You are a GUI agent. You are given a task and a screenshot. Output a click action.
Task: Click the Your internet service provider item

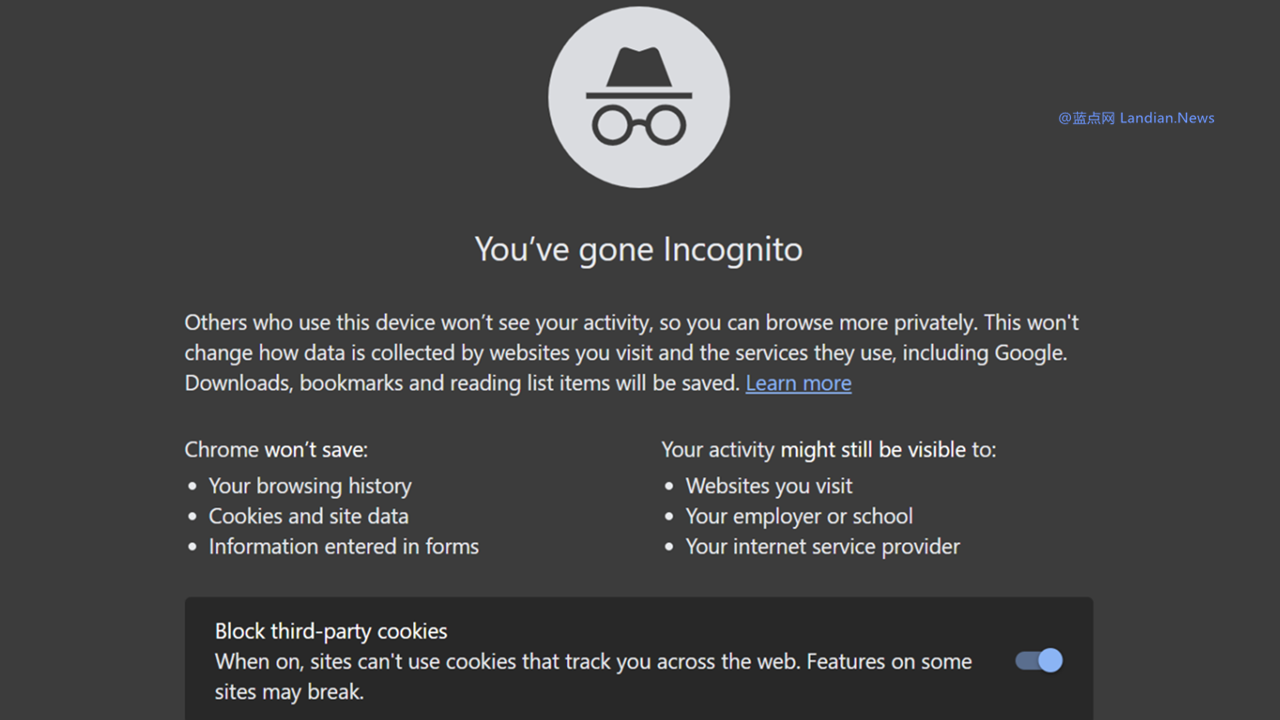[x=822, y=546]
